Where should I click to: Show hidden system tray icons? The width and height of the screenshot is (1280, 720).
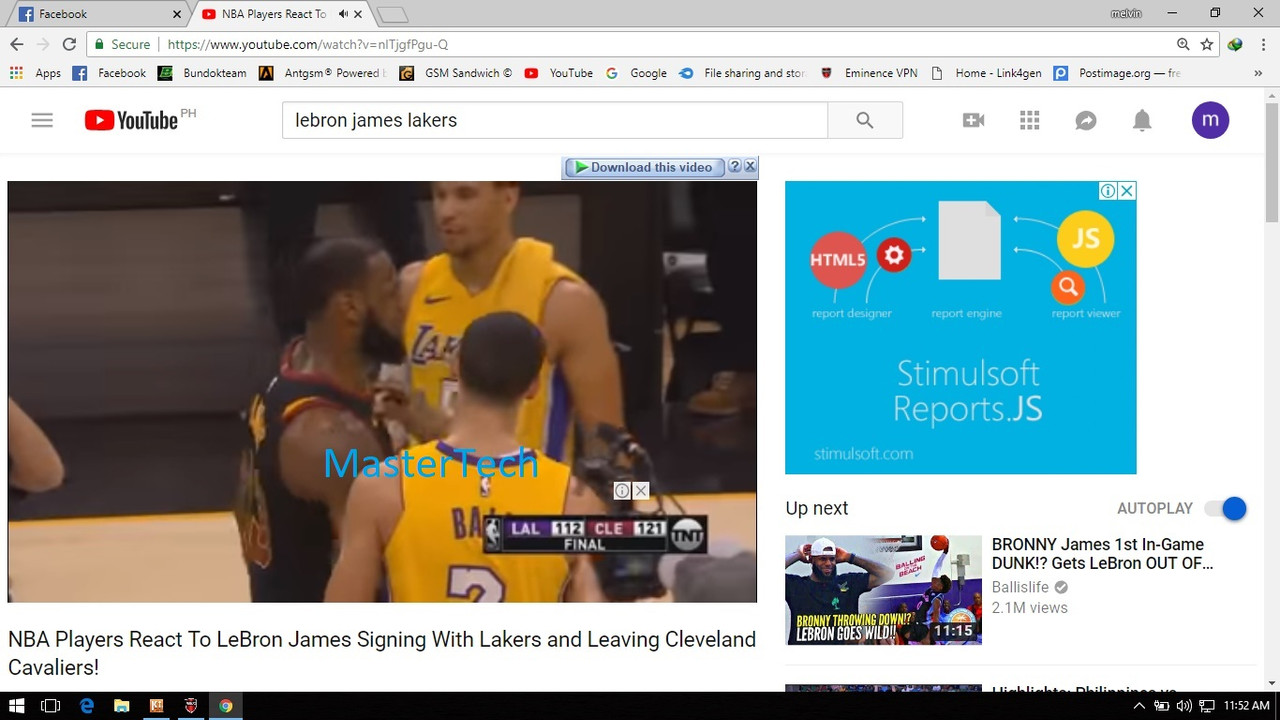click(1139, 705)
